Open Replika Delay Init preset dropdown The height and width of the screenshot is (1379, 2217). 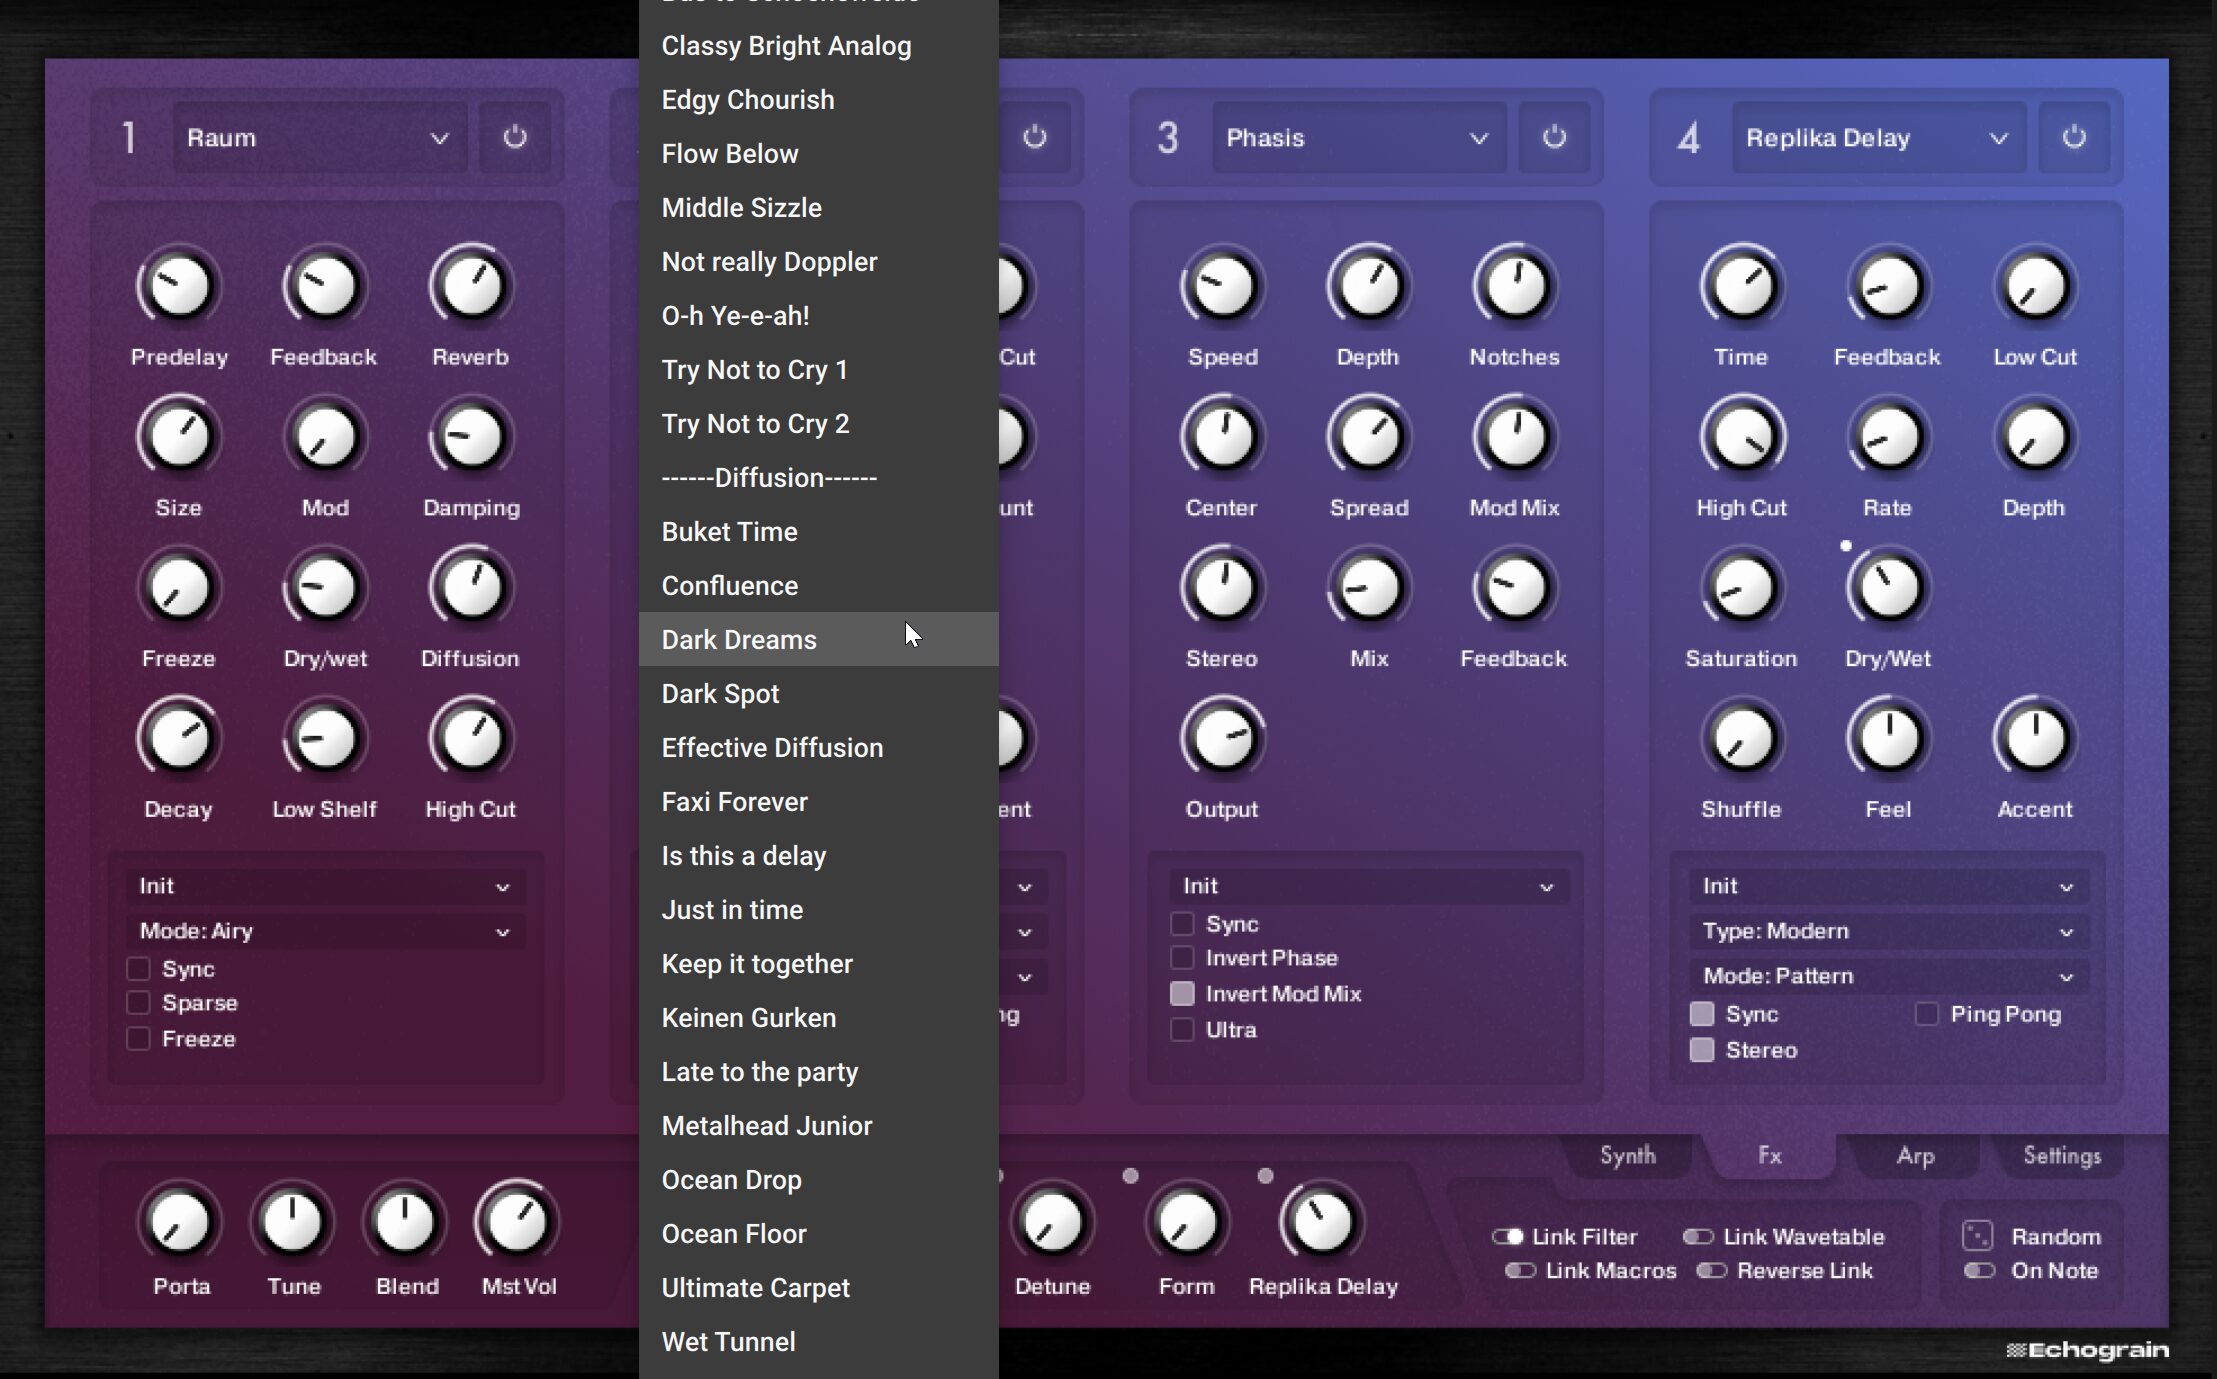(1888, 886)
